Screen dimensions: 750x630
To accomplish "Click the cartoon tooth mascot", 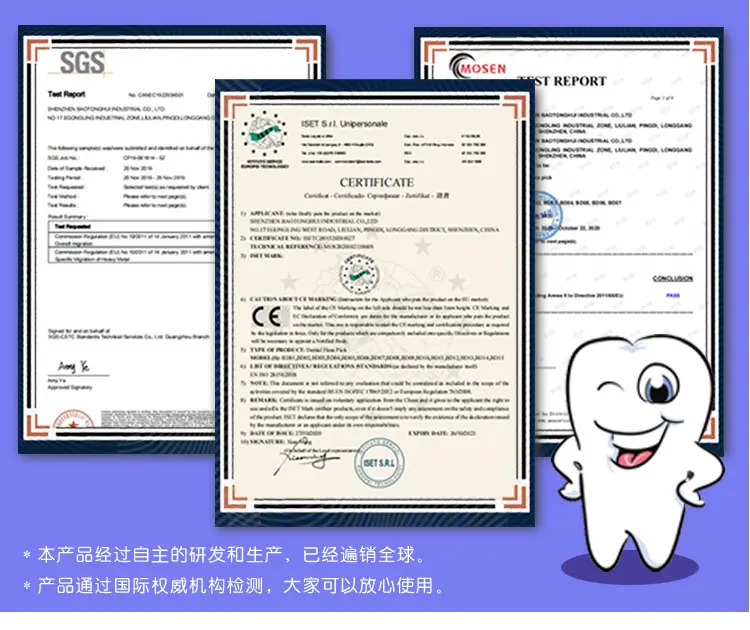I will (x=637, y=453).
